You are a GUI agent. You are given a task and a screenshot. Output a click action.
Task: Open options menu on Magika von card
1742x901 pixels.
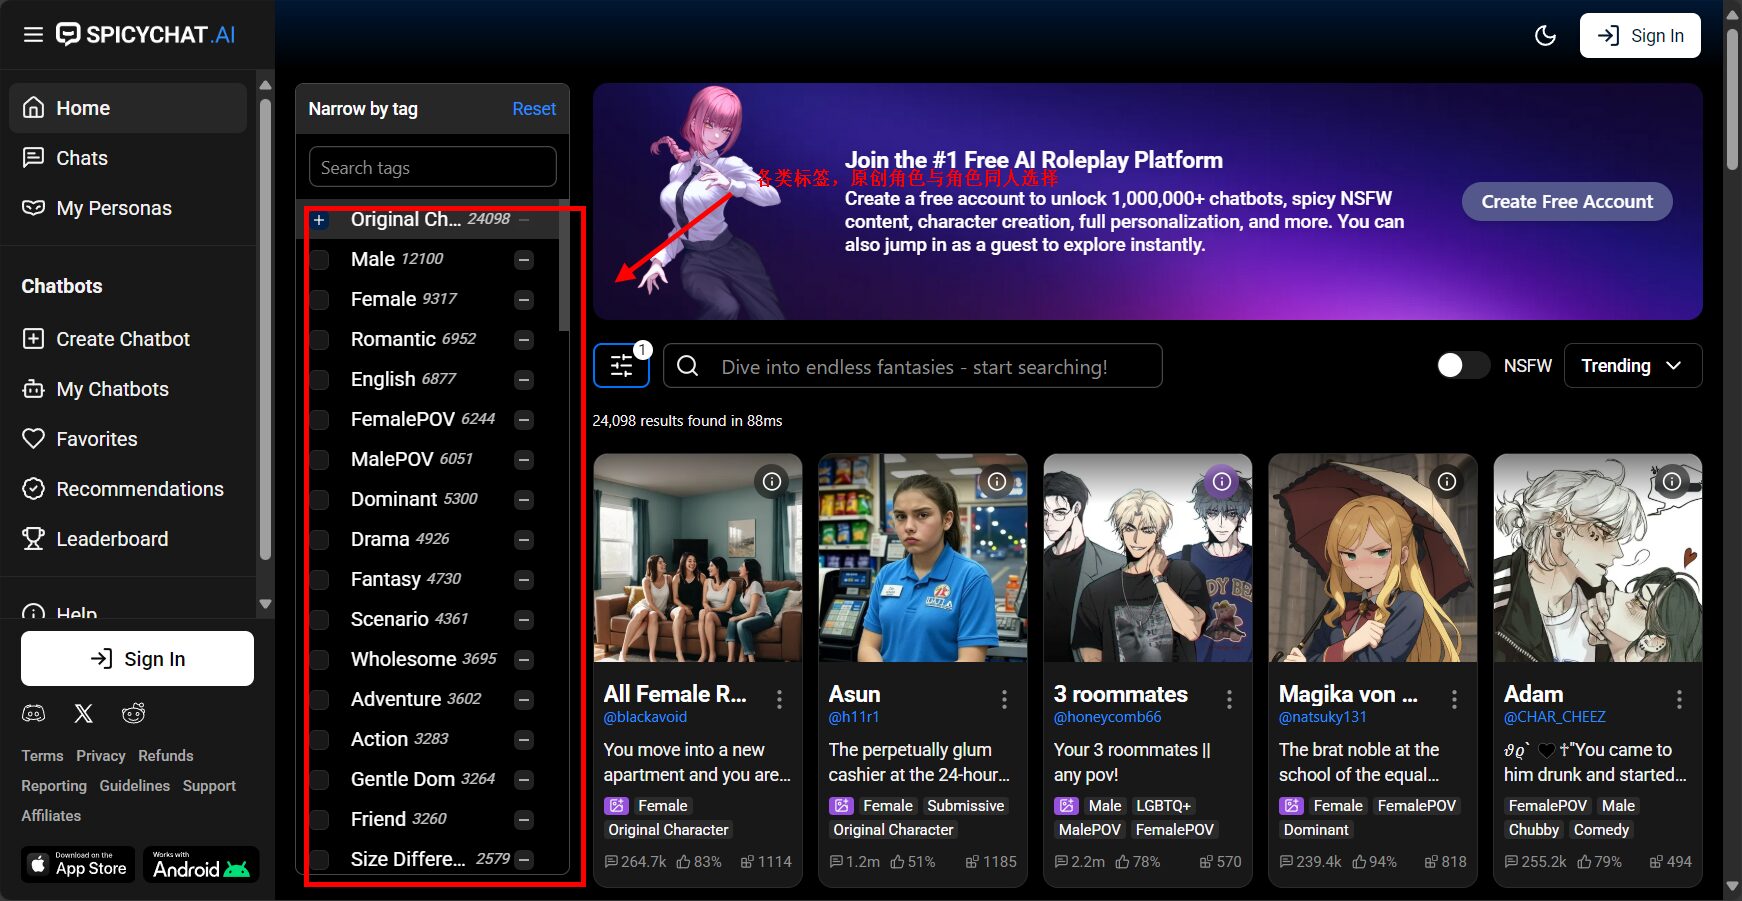click(x=1454, y=700)
